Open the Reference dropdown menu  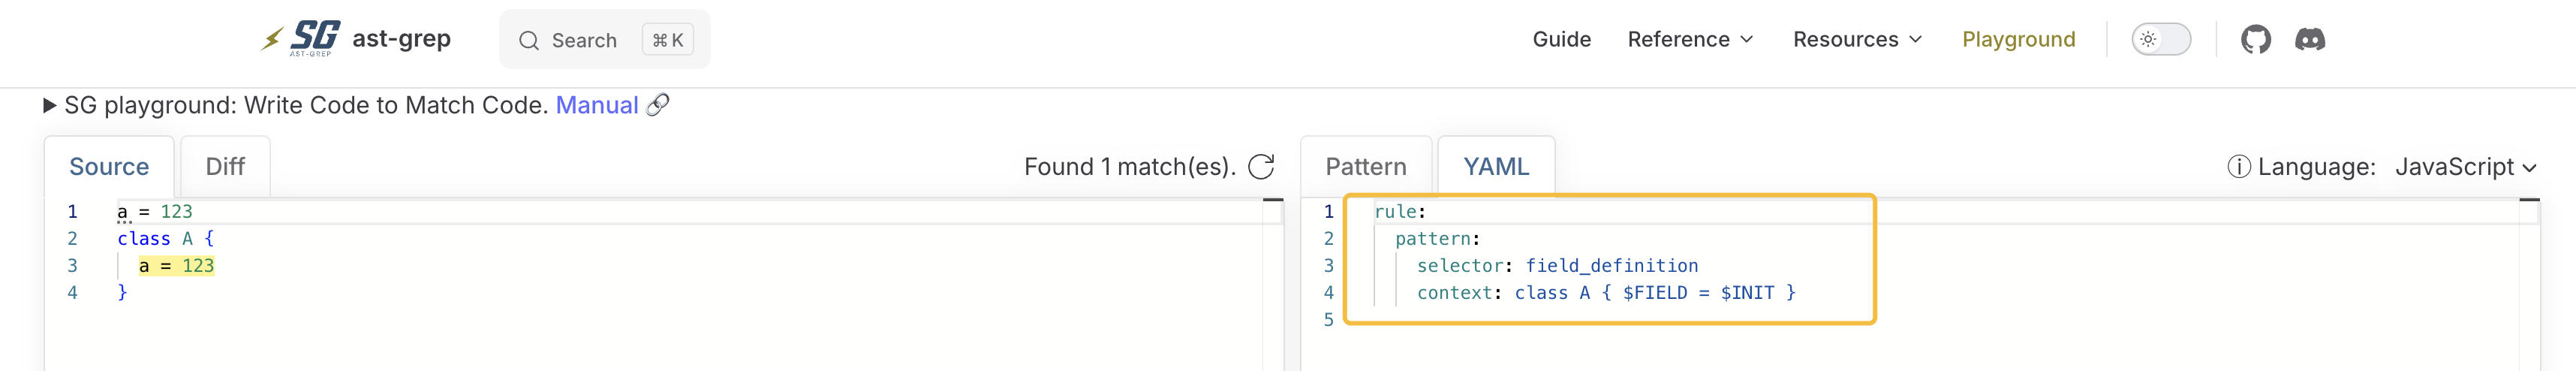1690,40
